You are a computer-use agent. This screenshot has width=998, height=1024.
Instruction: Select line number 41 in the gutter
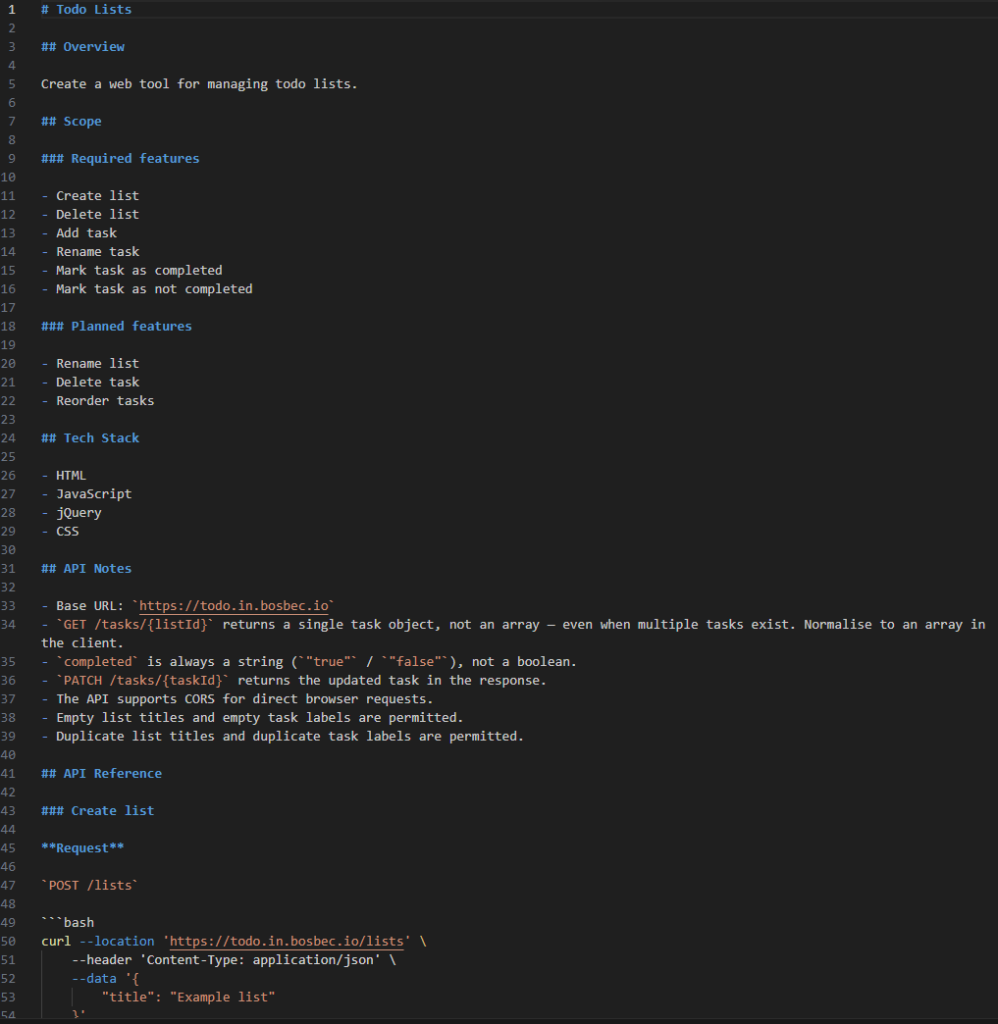[10, 773]
